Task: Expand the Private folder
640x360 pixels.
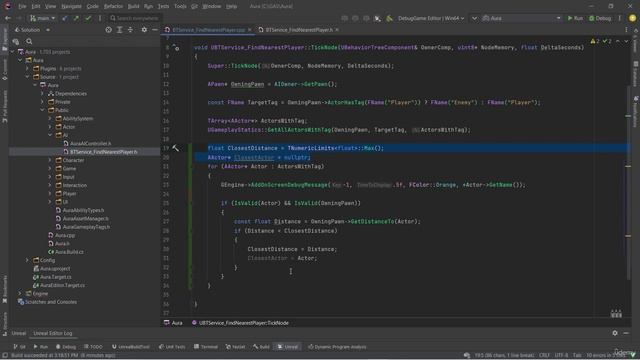Action: point(42,102)
